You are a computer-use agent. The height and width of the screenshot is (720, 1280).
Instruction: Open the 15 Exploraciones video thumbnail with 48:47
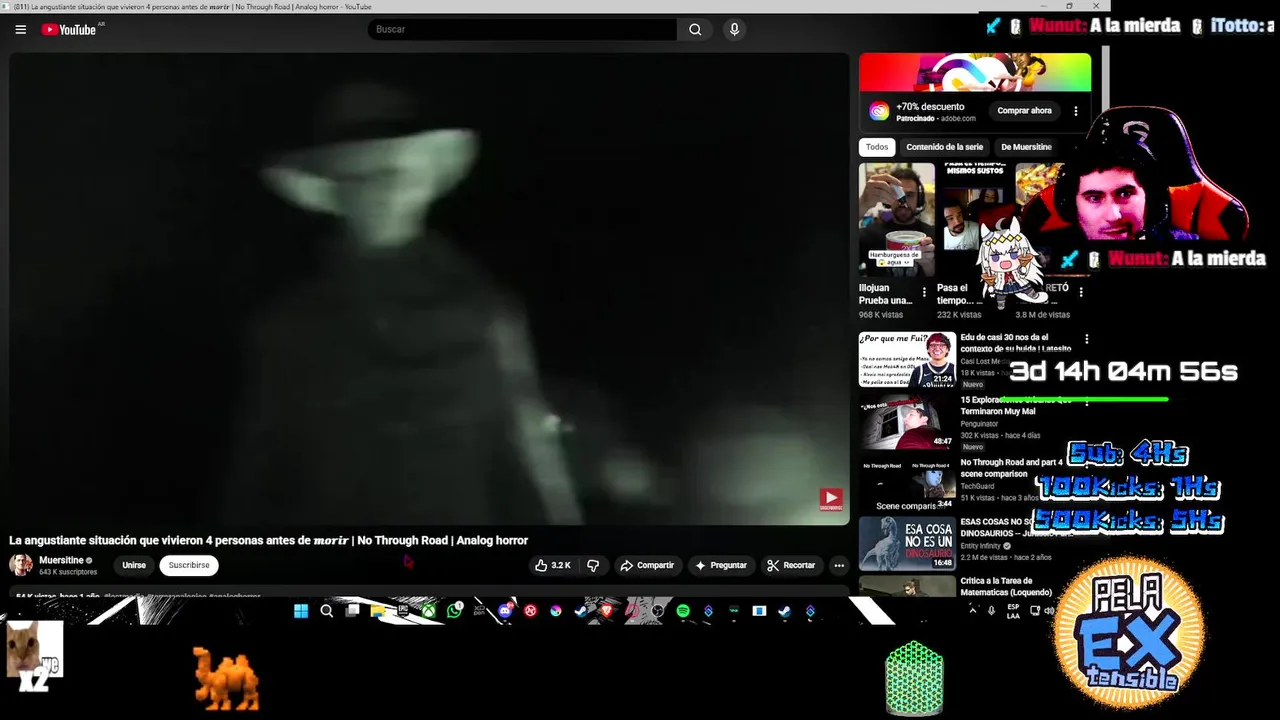coord(907,423)
